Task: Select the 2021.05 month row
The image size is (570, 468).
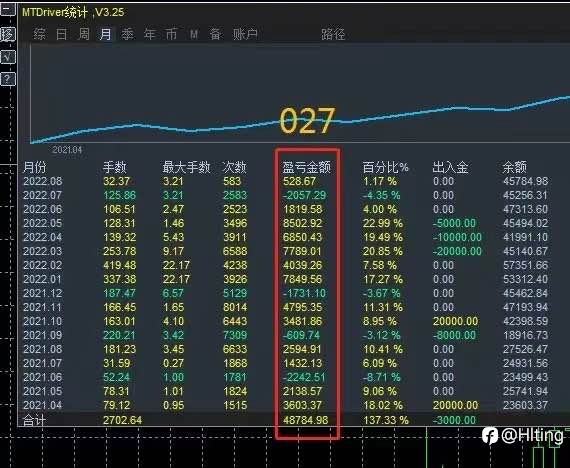Action: pyautogui.click(x=286, y=391)
